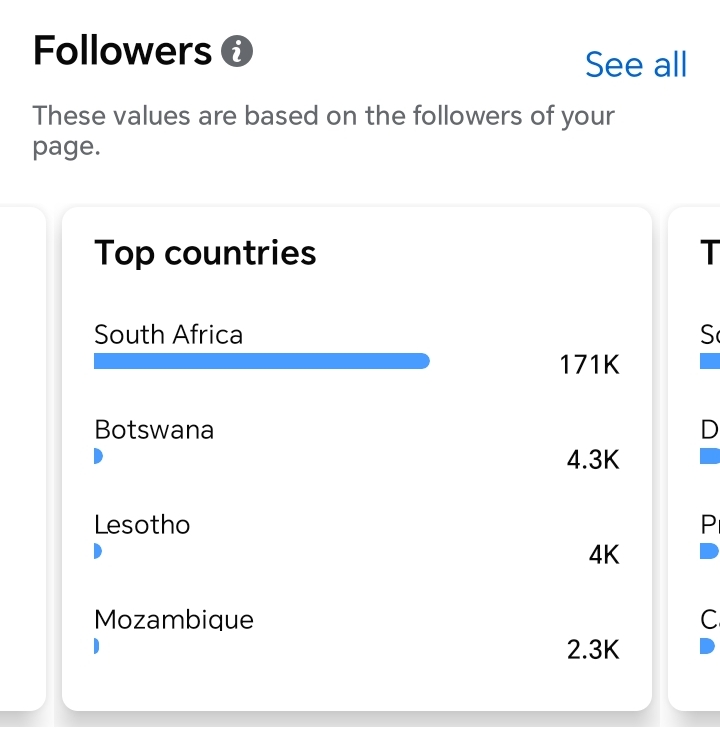This screenshot has width=720, height=741.
Task: Select the South Africa country label
Action: coord(168,335)
